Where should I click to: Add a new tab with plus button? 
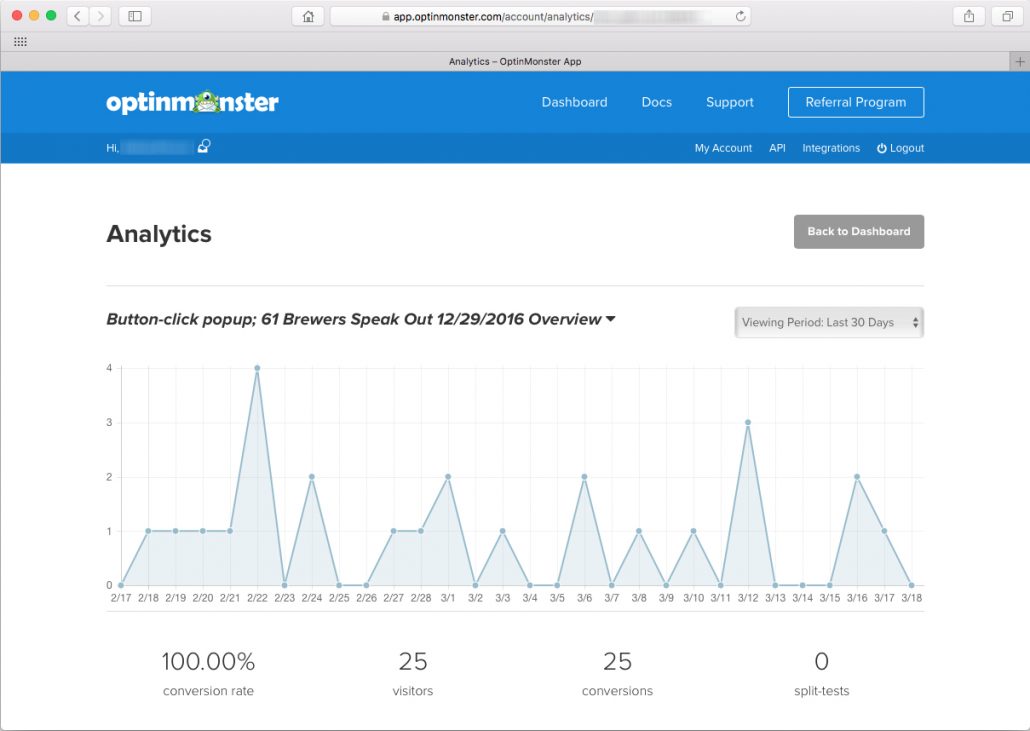pyautogui.click(x=1019, y=62)
